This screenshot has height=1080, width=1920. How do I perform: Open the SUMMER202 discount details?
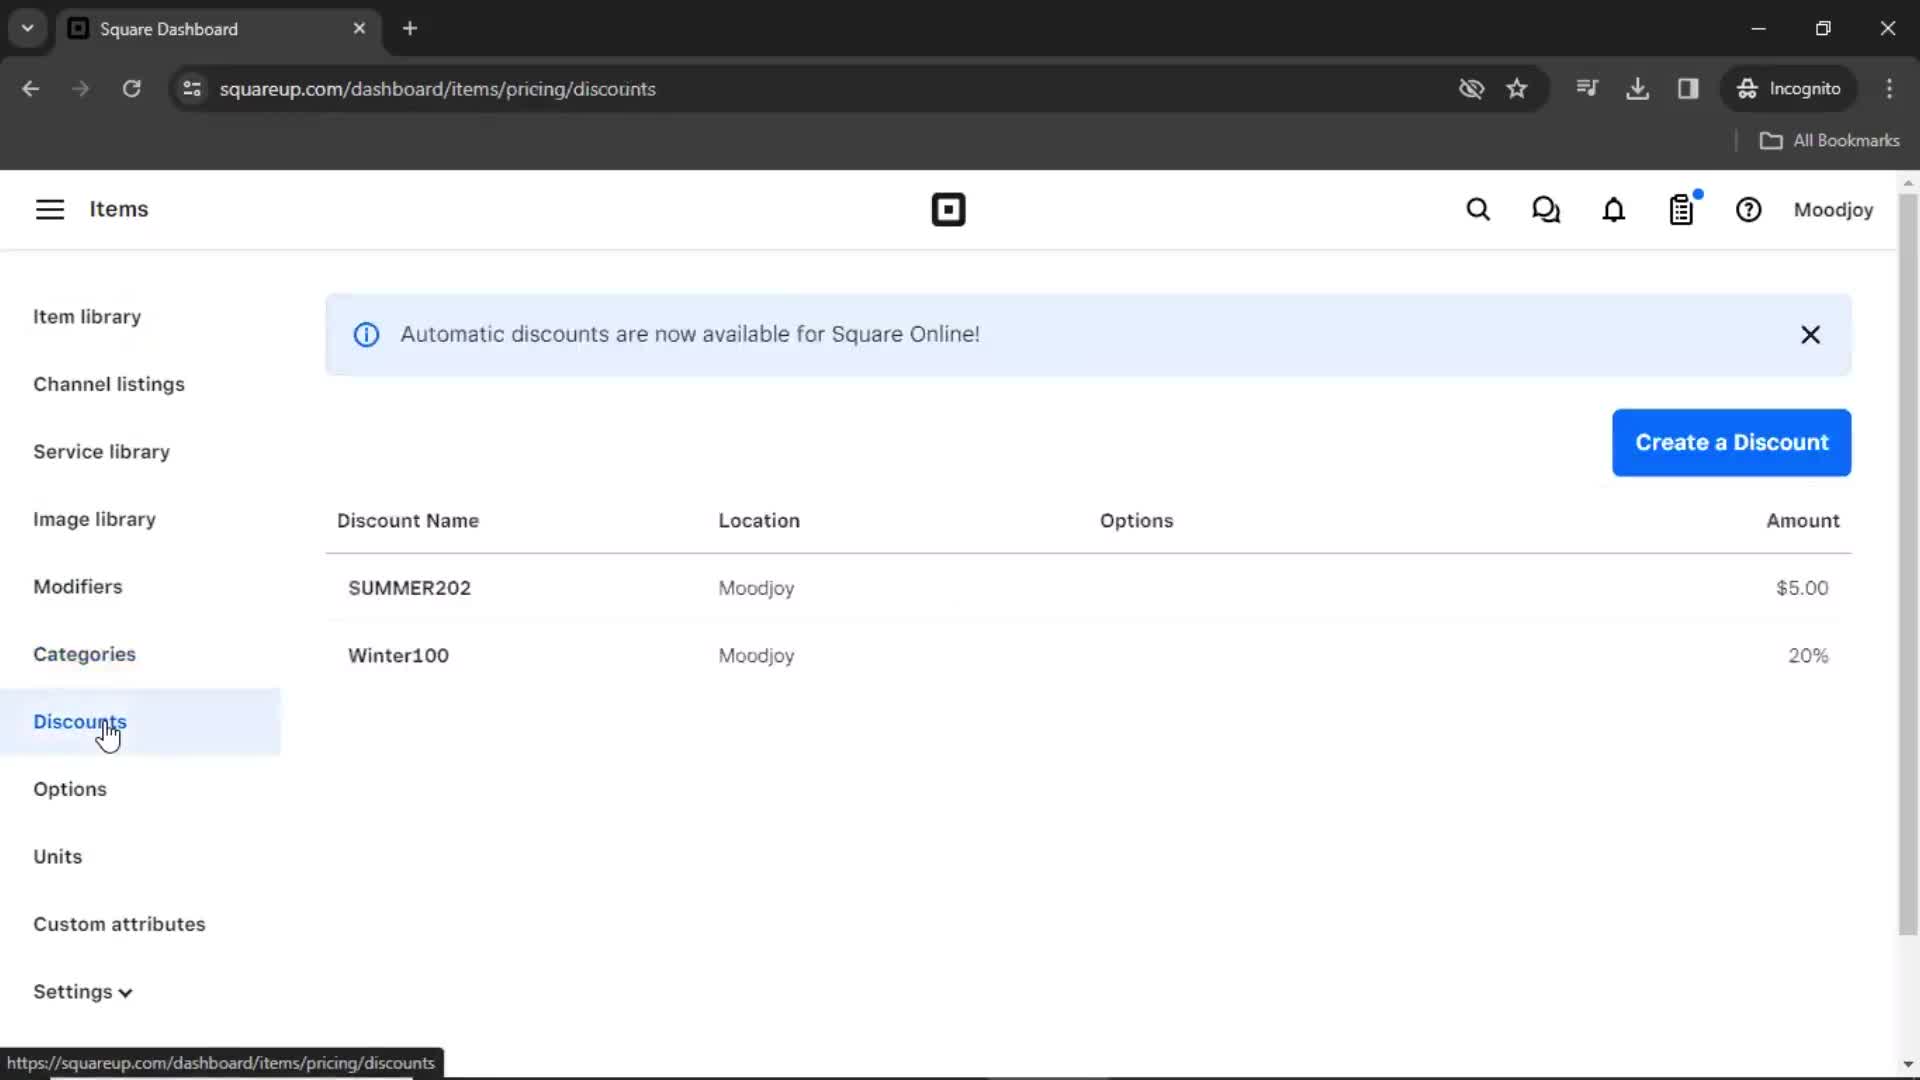pos(409,588)
